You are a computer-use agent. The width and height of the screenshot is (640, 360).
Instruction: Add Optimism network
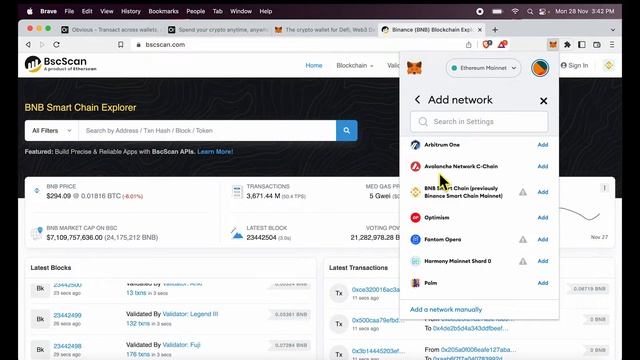tap(542, 218)
